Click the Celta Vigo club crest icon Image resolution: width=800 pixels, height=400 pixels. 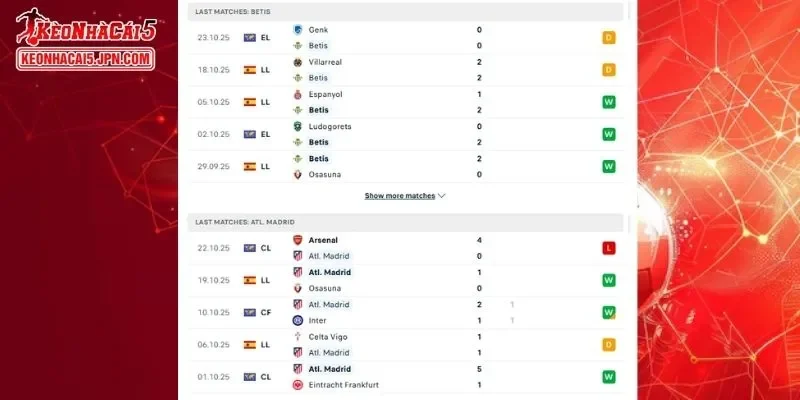(x=297, y=336)
